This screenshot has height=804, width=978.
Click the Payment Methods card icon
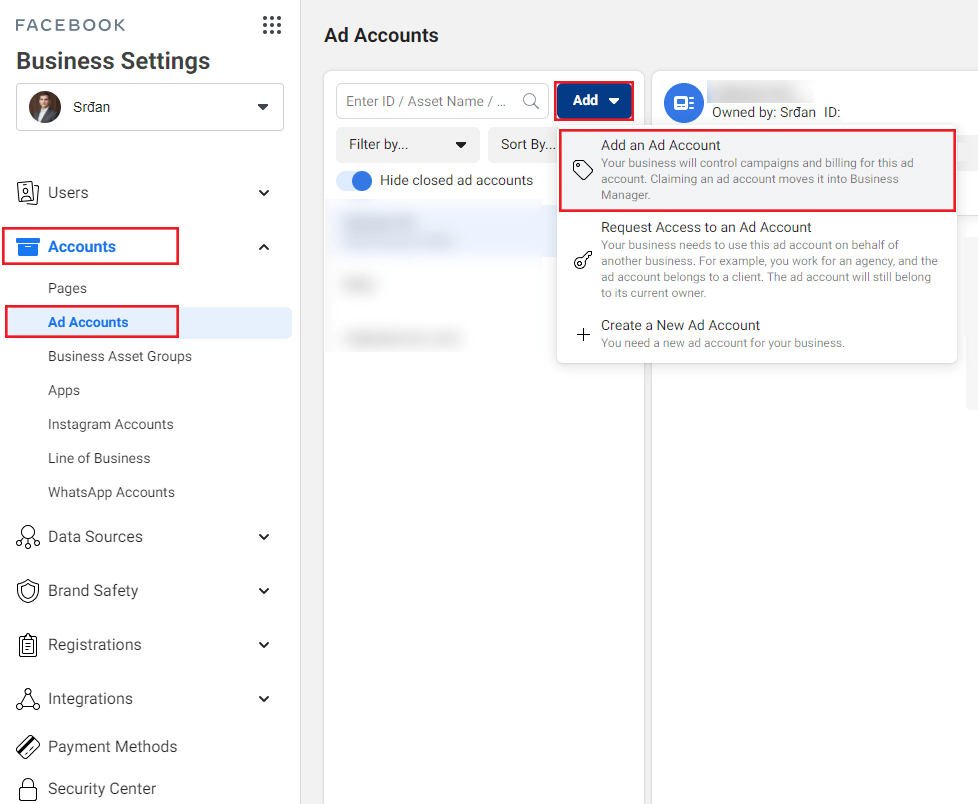coord(27,747)
